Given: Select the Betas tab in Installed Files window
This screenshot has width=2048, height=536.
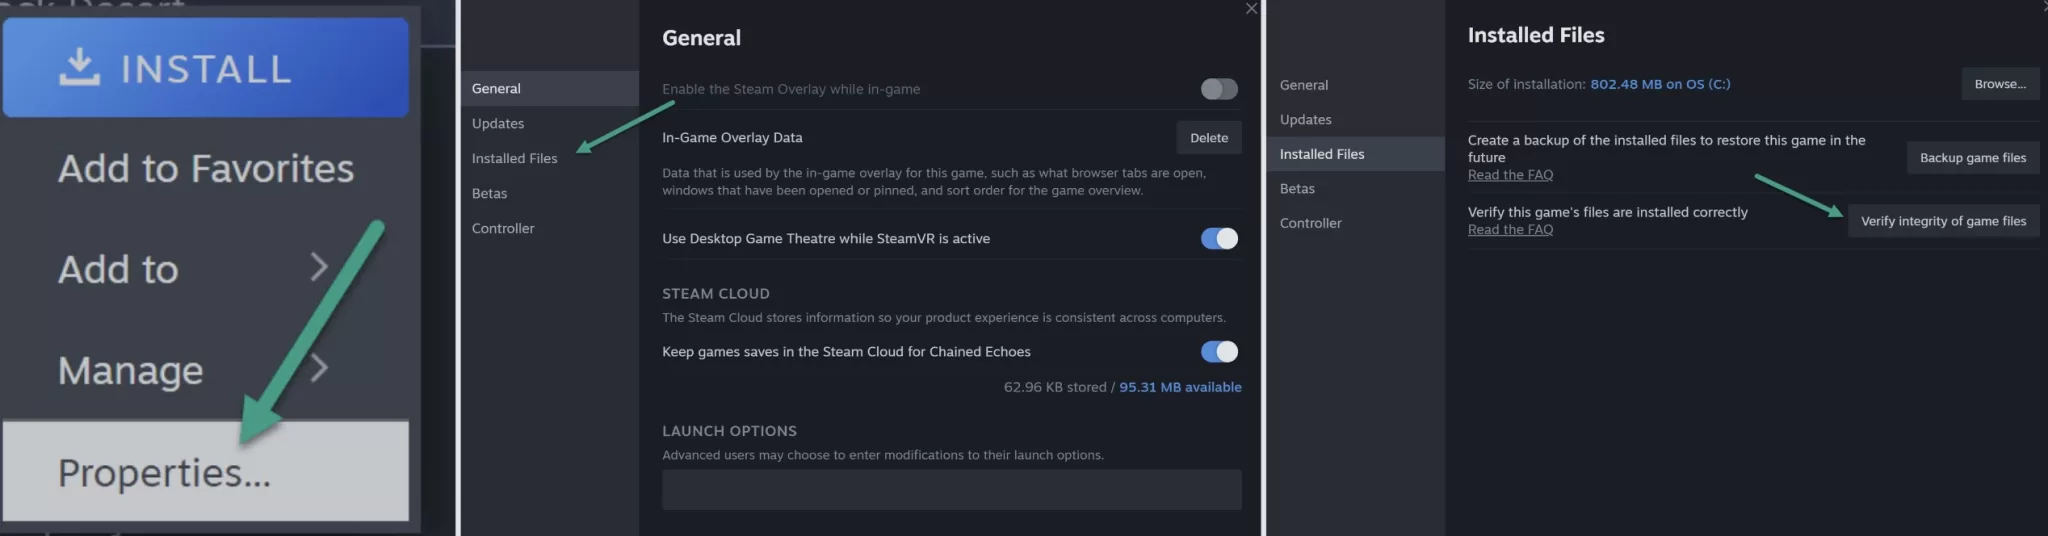Looking at the screenshot, I should coord(1297,188).
